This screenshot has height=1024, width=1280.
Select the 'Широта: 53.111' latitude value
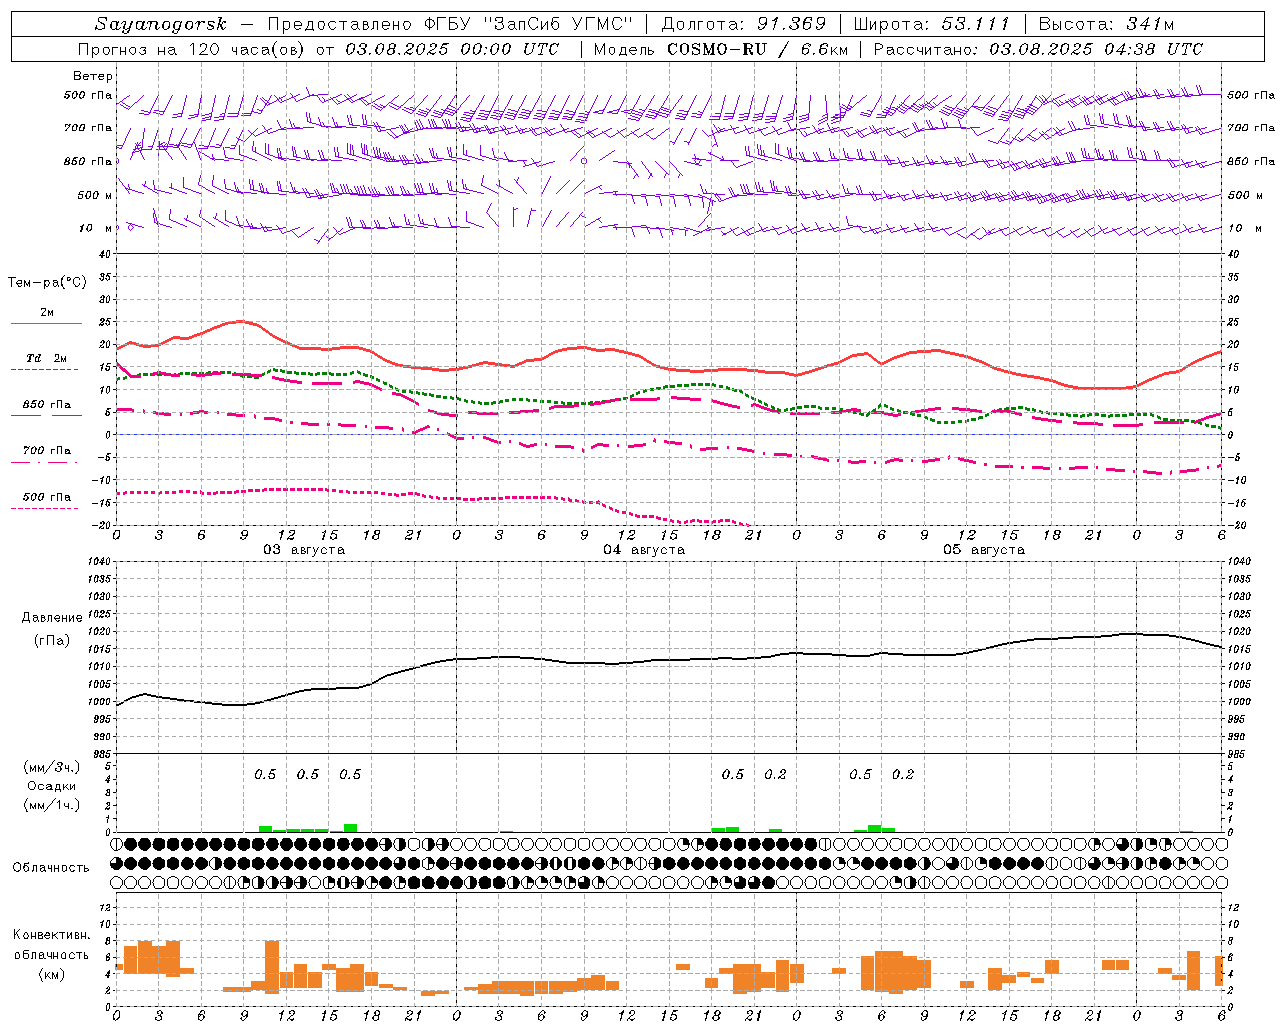932,24
